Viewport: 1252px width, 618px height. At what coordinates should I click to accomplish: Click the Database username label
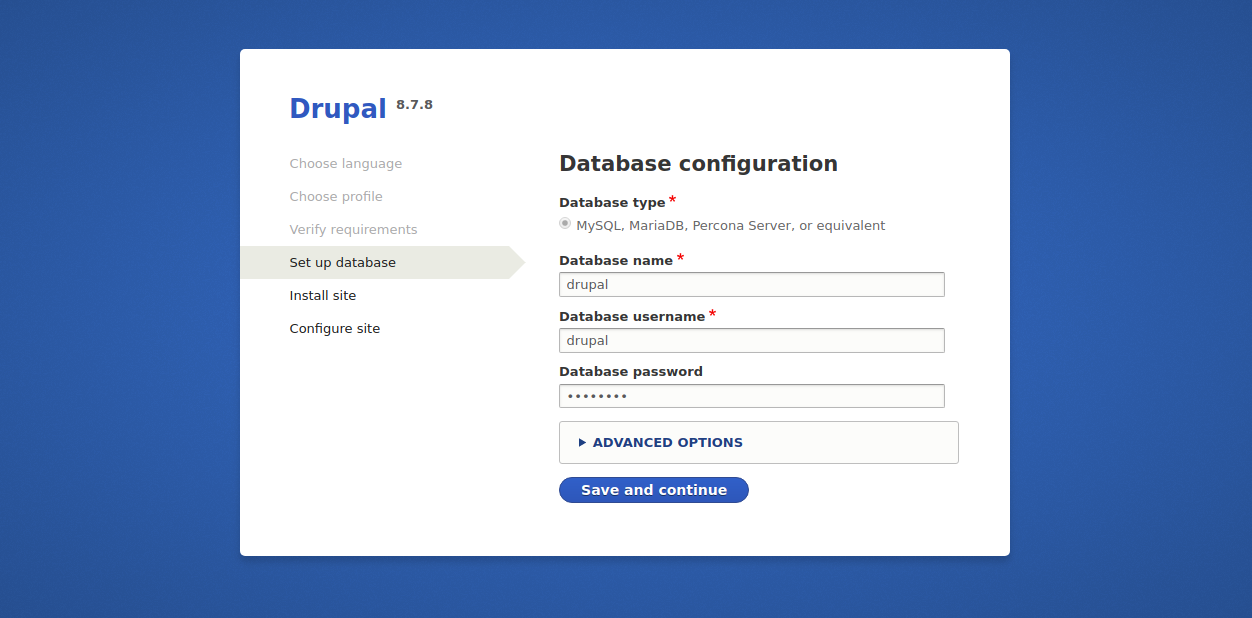632,316
